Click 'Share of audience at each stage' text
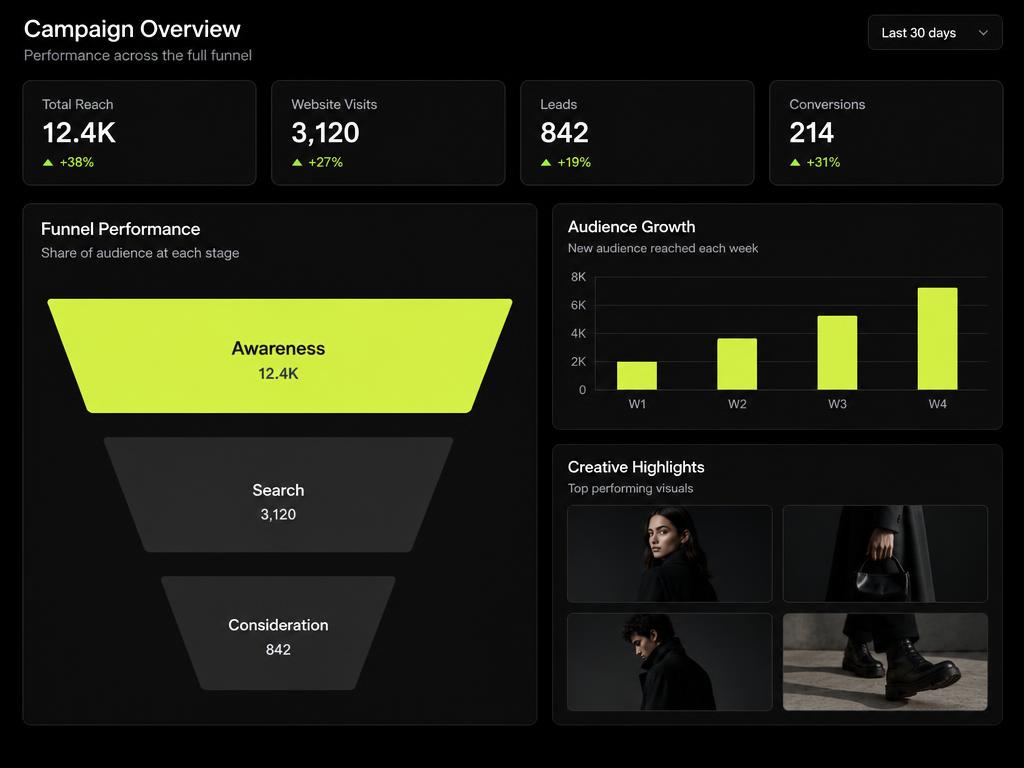Viewport: 1024px width, 768px height. pyautogui.click(x=140, y=253)
